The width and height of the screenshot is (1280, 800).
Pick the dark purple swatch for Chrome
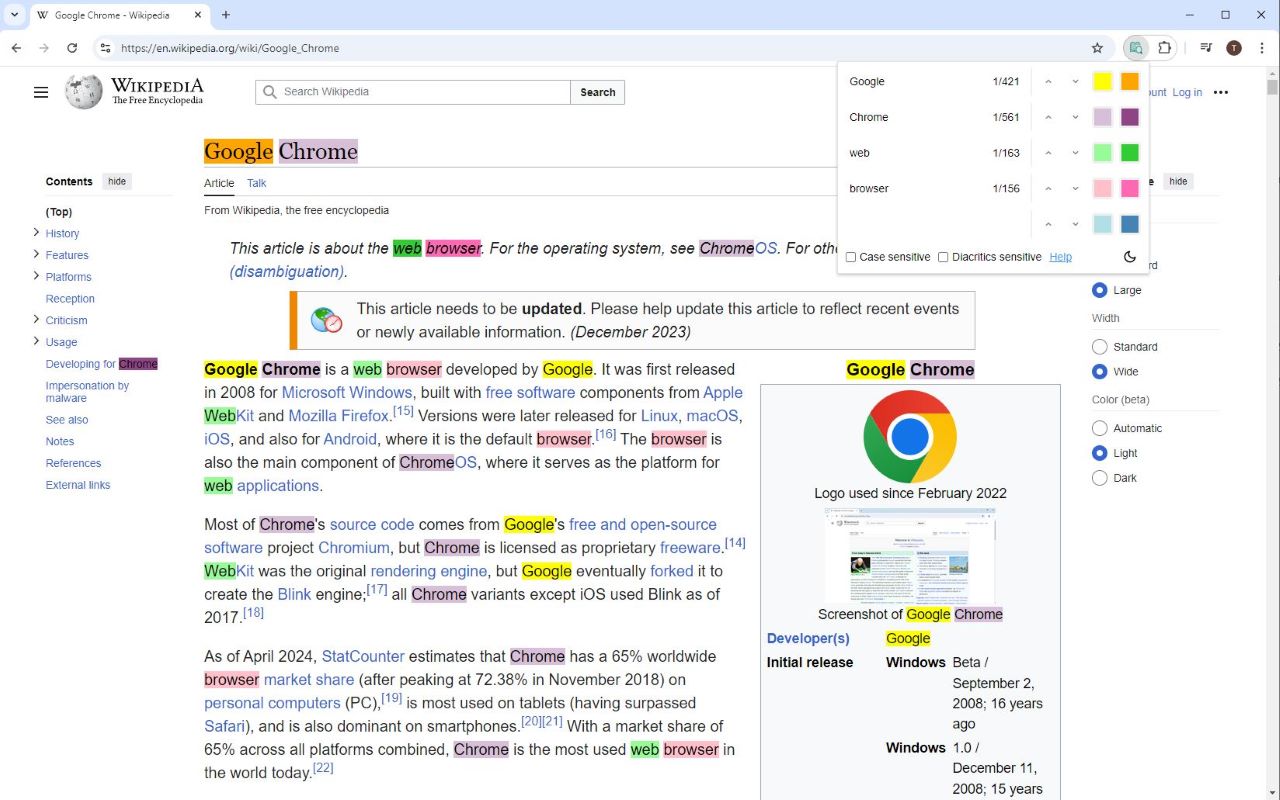click(1130, 117)
